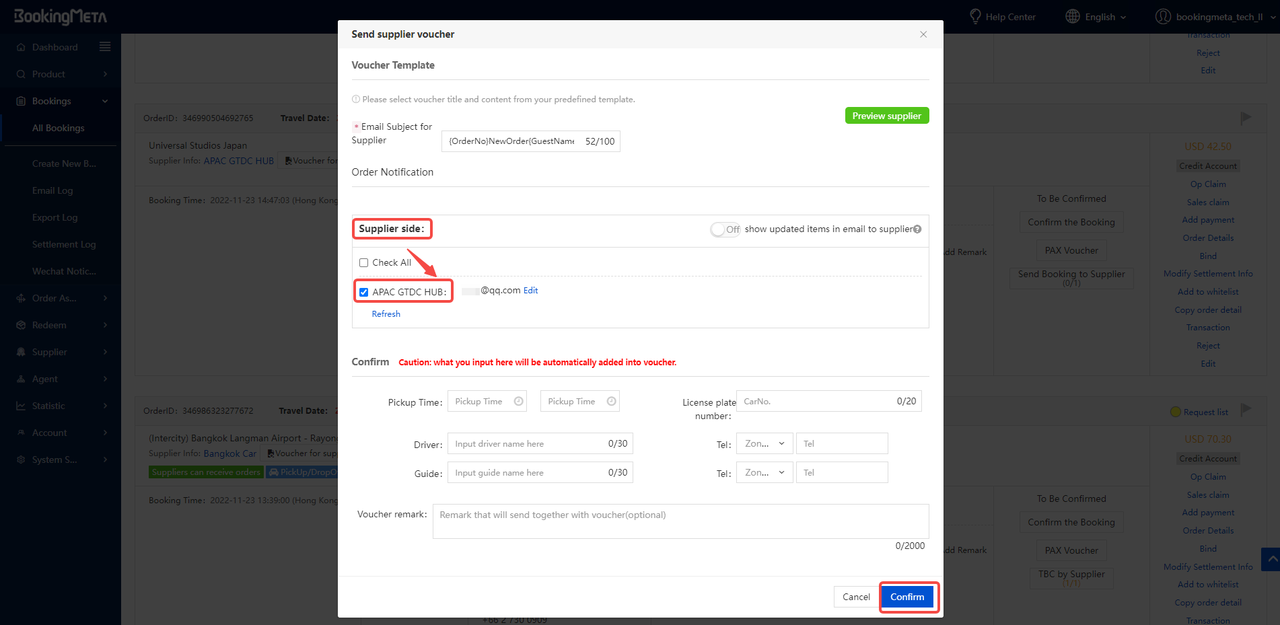Open the Guide Tel zone dropdown
The width and height of the screenshot is (1280, 625).
pos(765,472)
